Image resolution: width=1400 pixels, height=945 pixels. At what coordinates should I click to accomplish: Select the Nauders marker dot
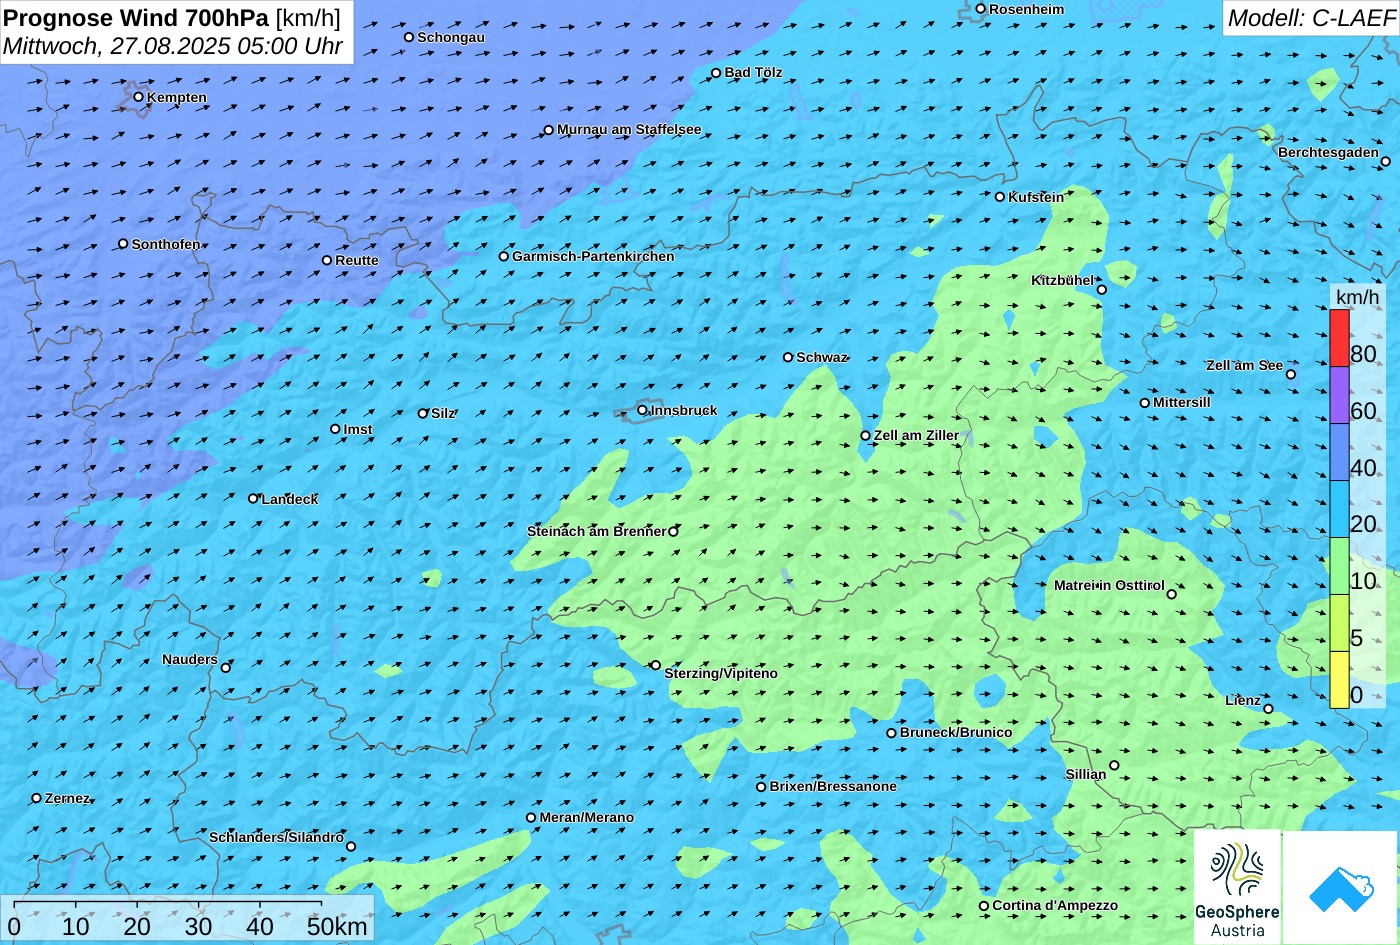pyautogui.click(x=226, y=668)
